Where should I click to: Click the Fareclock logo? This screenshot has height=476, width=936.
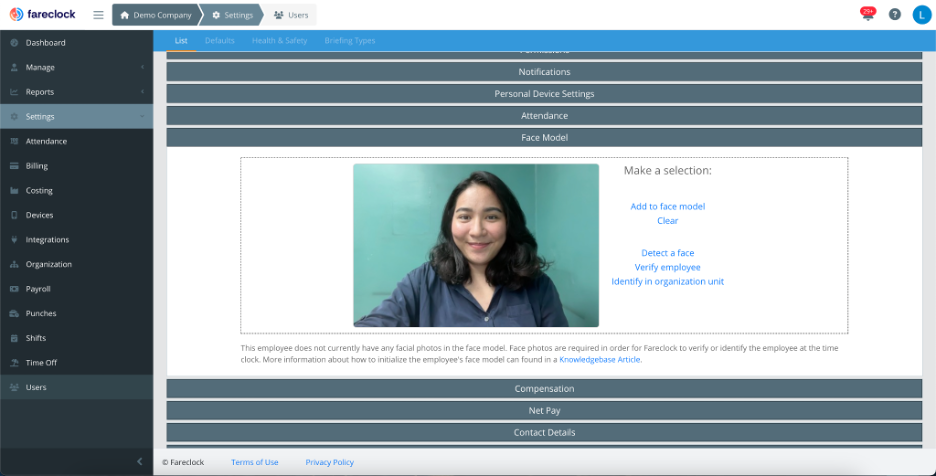click(42, 14)
